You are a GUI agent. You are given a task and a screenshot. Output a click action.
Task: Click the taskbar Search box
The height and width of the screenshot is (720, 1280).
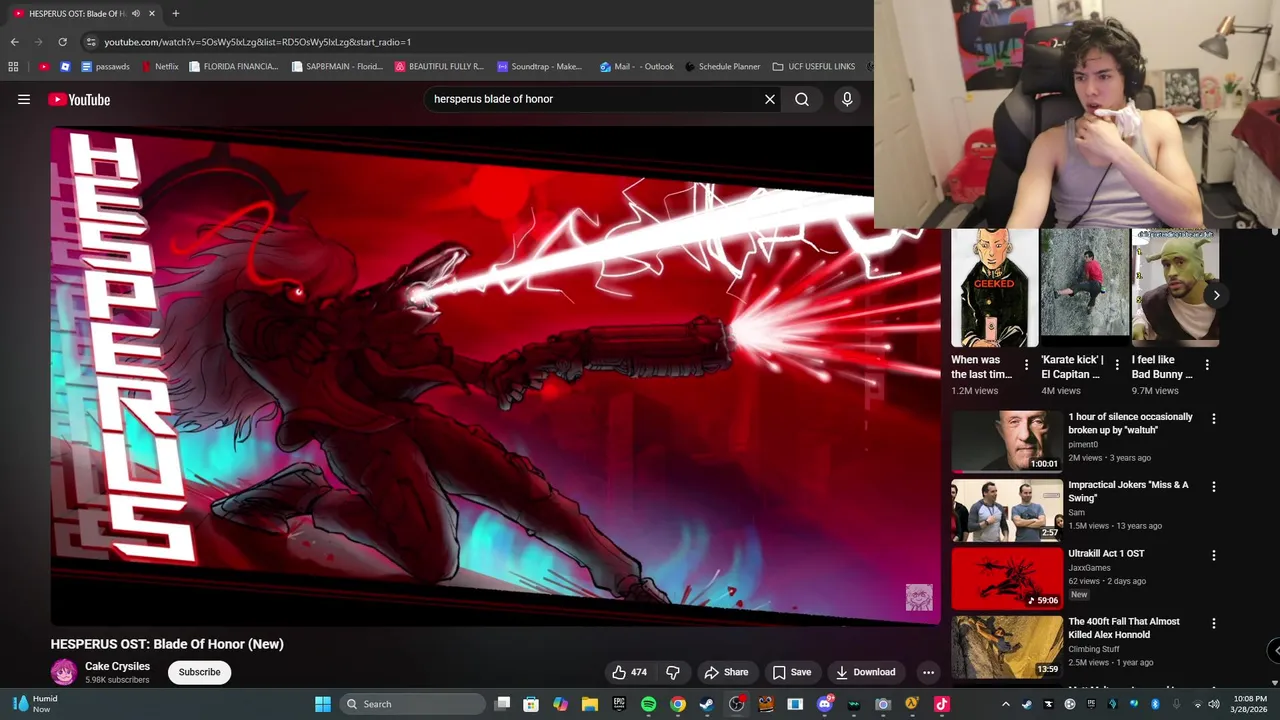pos(412,704)
